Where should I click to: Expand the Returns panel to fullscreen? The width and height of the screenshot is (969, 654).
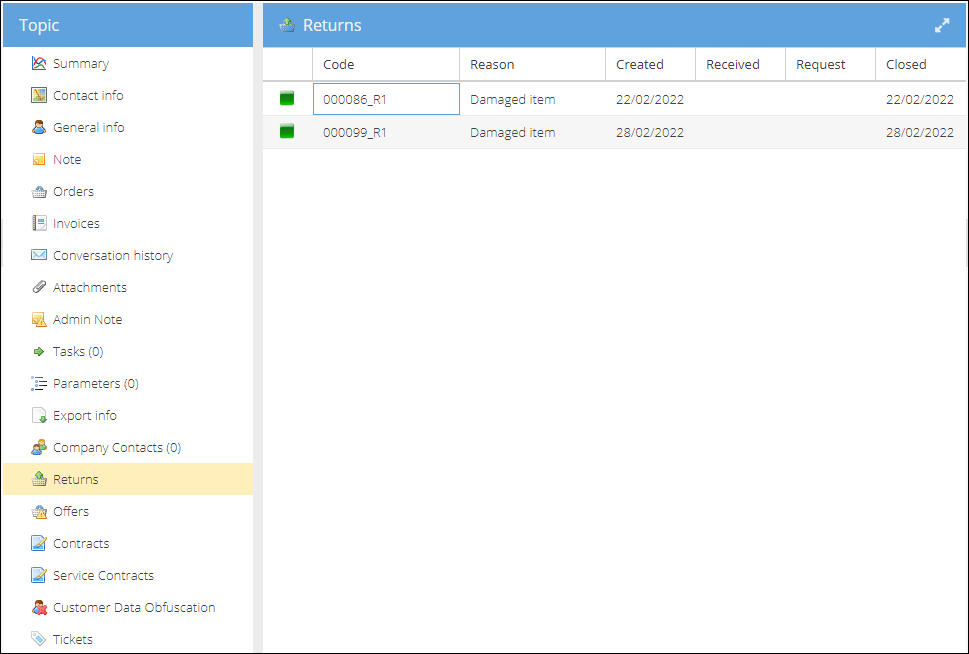pyautogui.click(x=942, y=26)
